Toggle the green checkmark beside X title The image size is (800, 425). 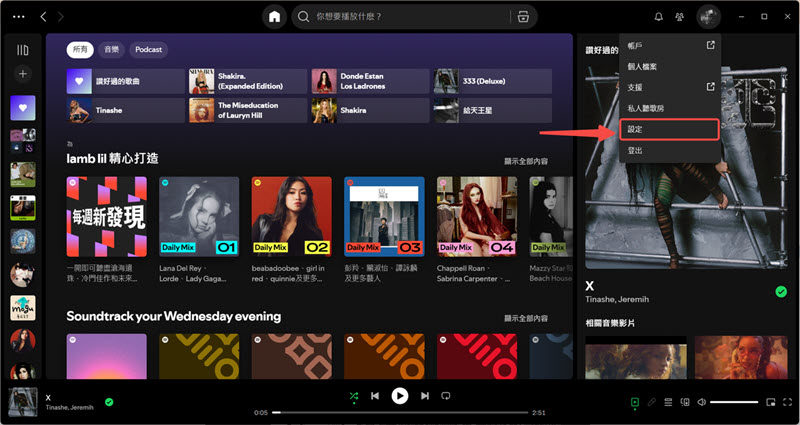[x=781, y=291]
